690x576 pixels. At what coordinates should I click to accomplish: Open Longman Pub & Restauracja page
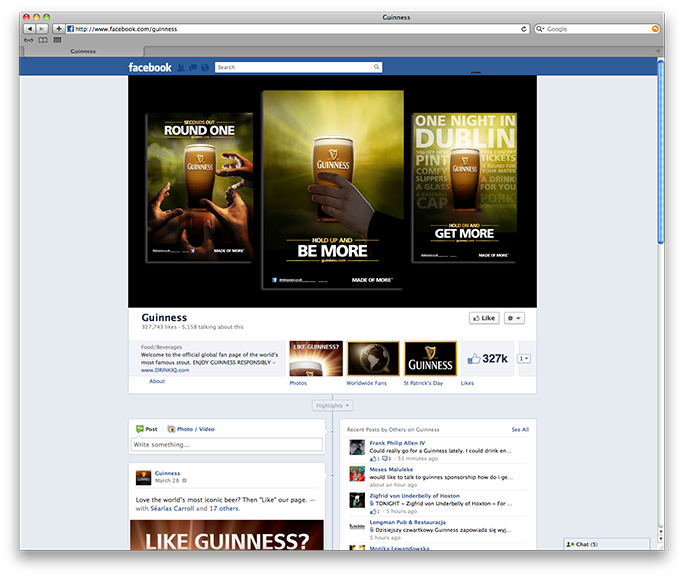407,522
